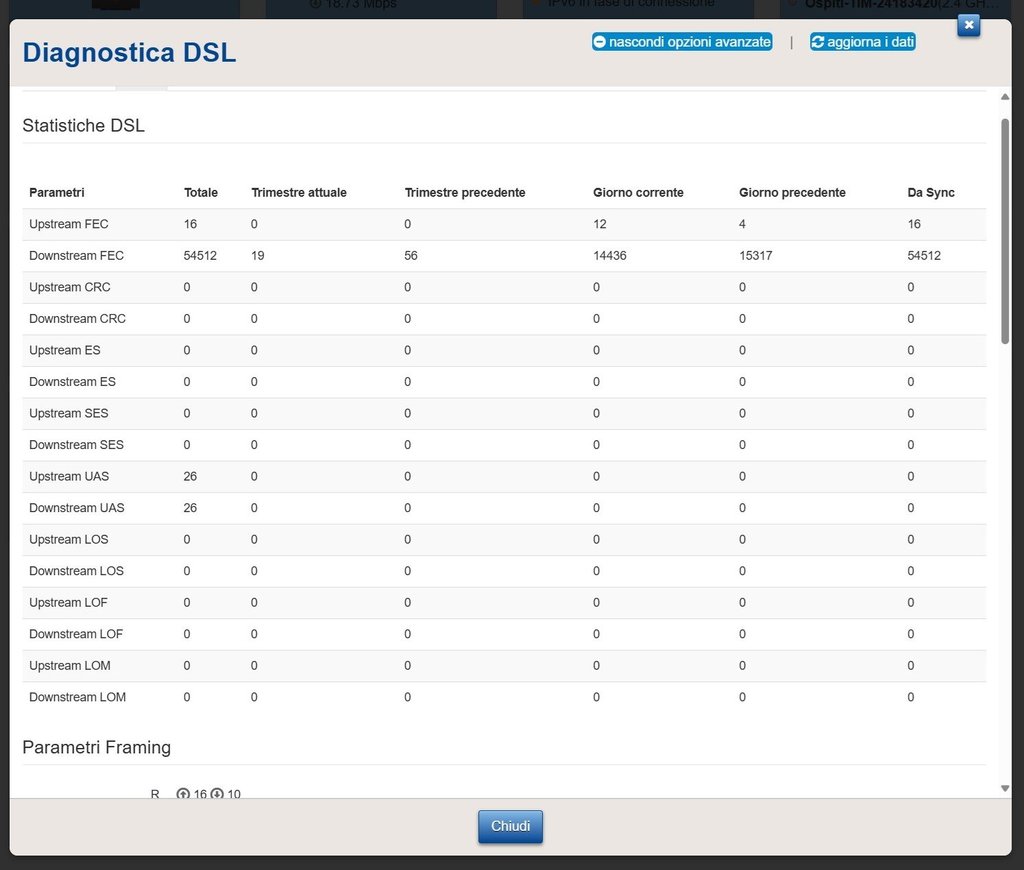
Task: Click the refresh icon beside aggiorna i dati
Action: 818,42
